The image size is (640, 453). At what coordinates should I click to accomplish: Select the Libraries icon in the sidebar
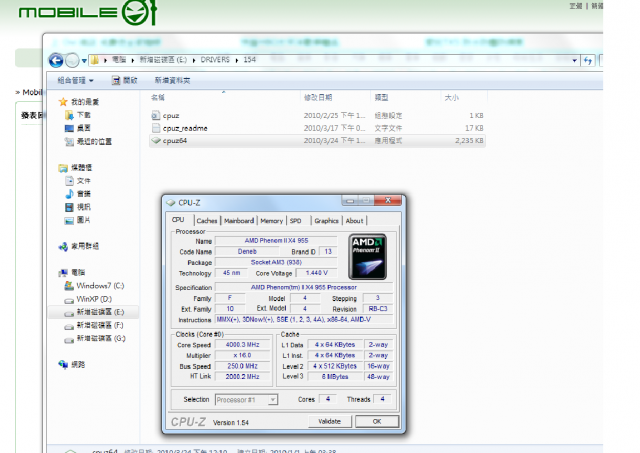coord(63,168)
